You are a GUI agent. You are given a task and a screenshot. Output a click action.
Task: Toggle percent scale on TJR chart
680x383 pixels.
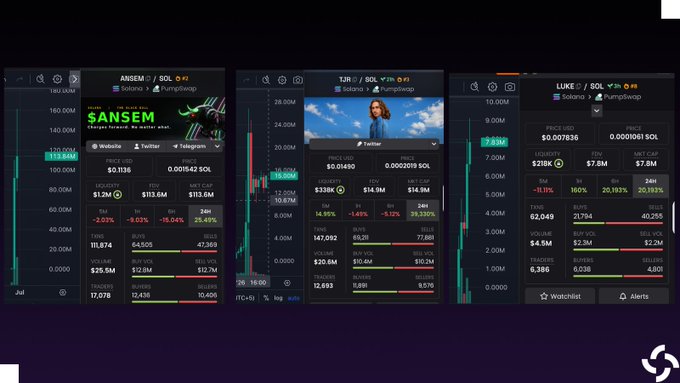coord(266,298)
